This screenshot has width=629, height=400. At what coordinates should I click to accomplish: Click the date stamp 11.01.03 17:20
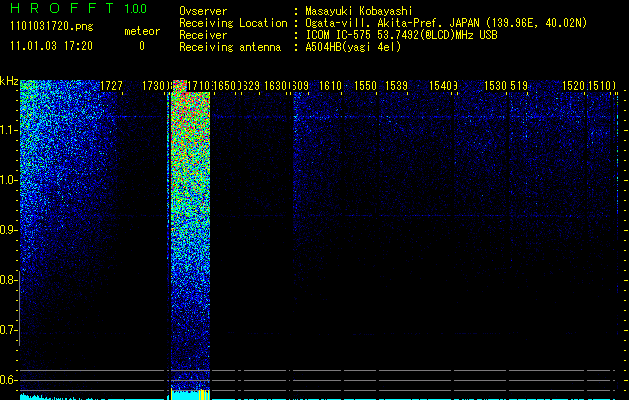click(51, 46)
